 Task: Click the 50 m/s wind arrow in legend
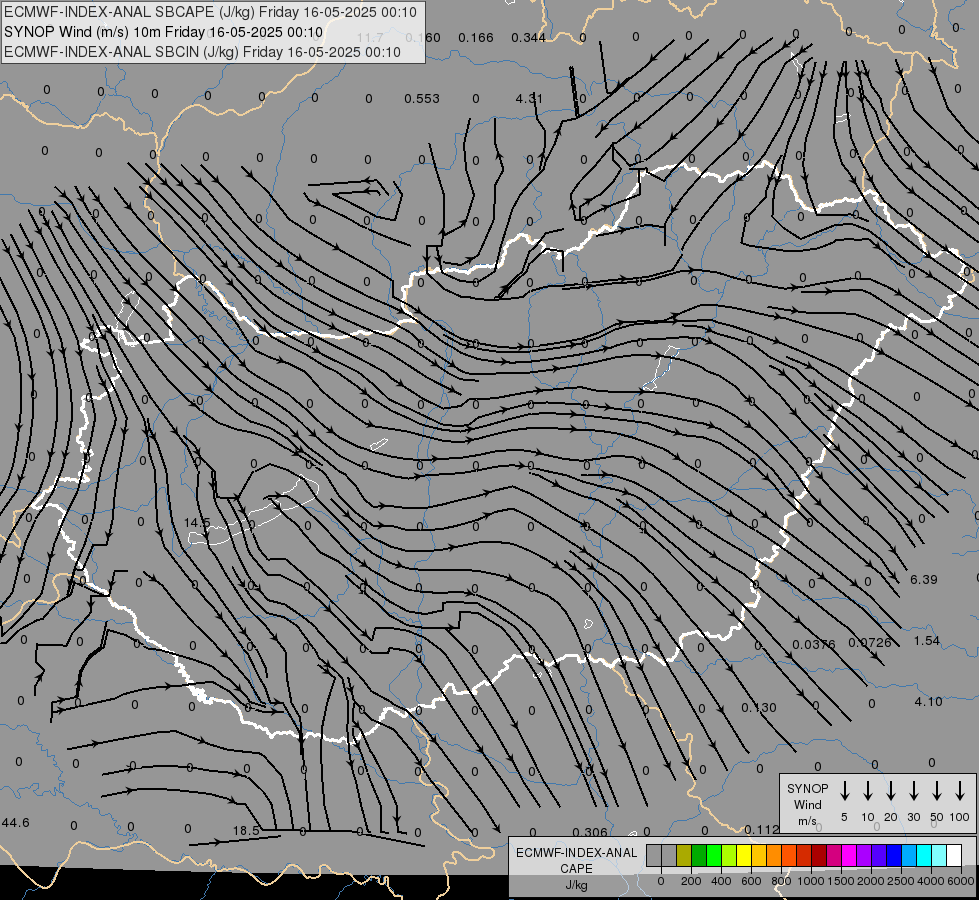tap(937, 791)
